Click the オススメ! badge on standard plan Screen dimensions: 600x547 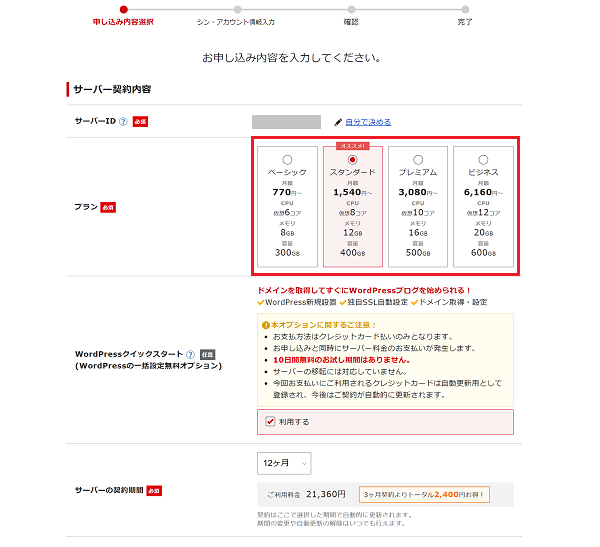point(352,146)
